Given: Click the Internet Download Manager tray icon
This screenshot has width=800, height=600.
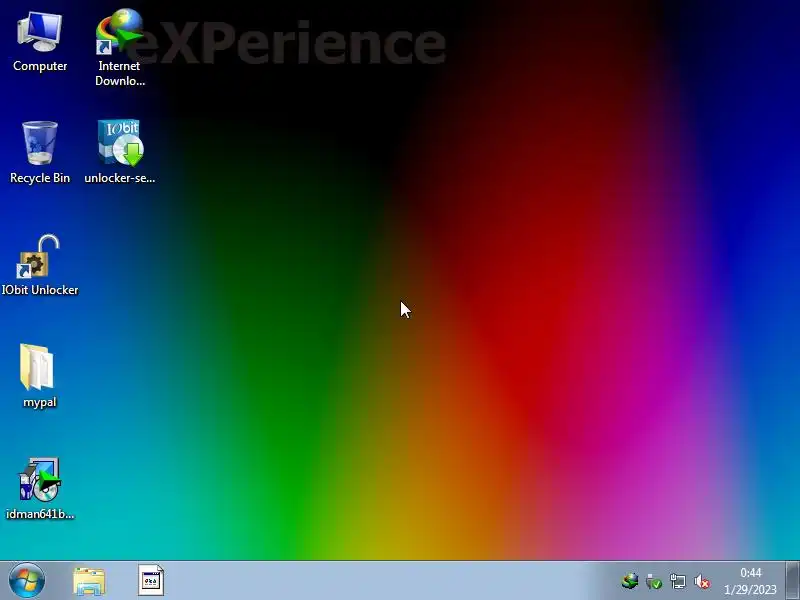Looking at the screenshot, I should click(630, 581).
